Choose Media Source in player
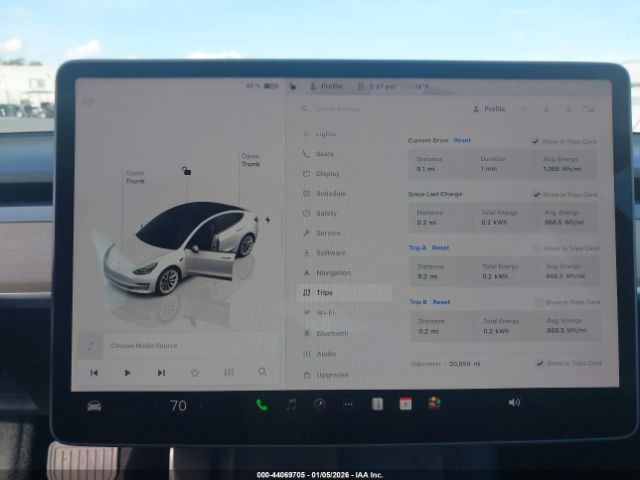Screen dimensions: 640x480 [x=144, y=345]
